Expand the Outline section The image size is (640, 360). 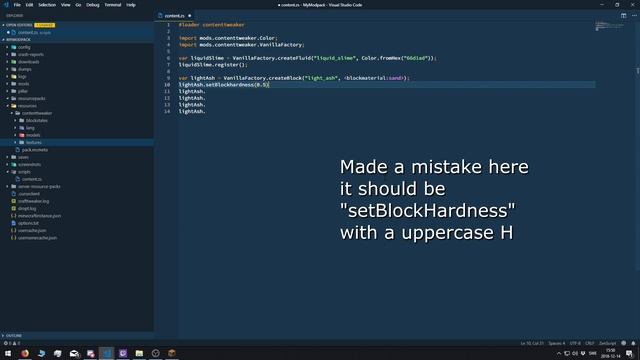tap(14, 336)
